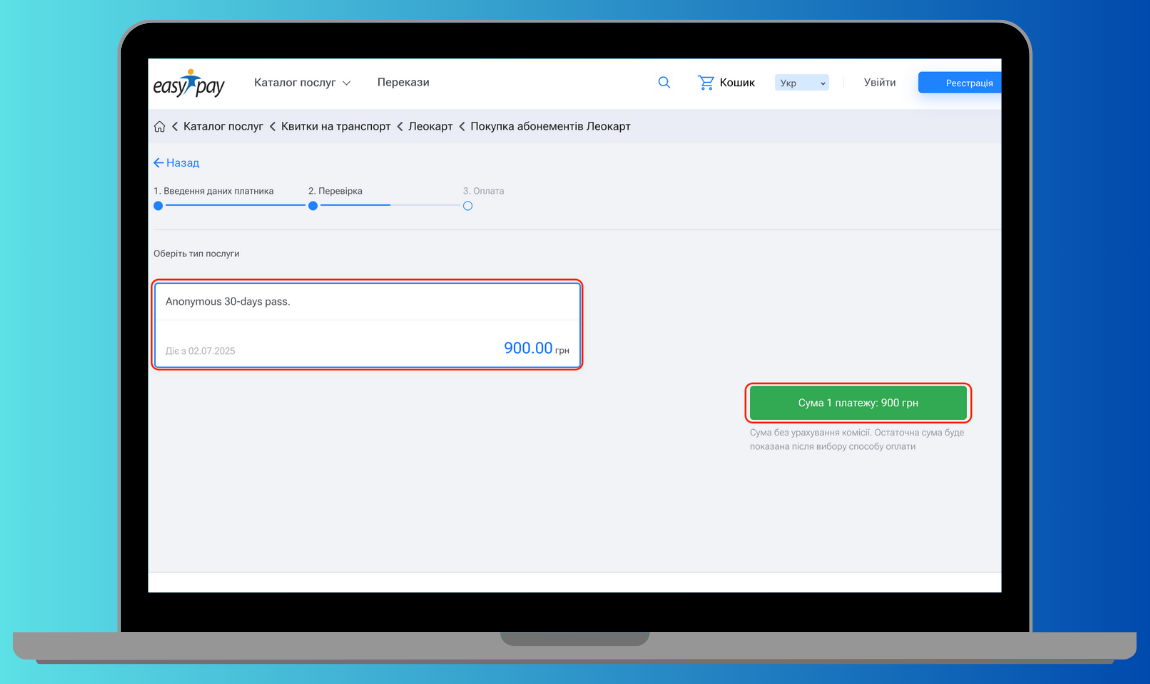The image size is (1150, 684).
Task: Open Квитки на транспорт breadcrumb
Action: pos(336,126)
